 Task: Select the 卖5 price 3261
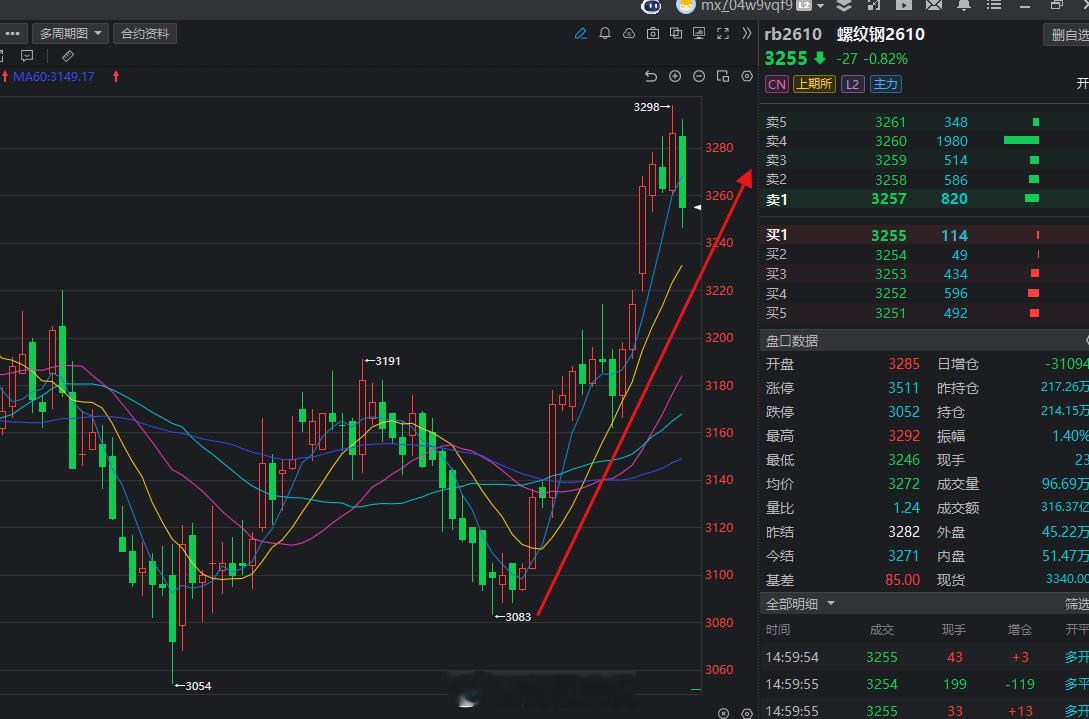tap(890, 122)
